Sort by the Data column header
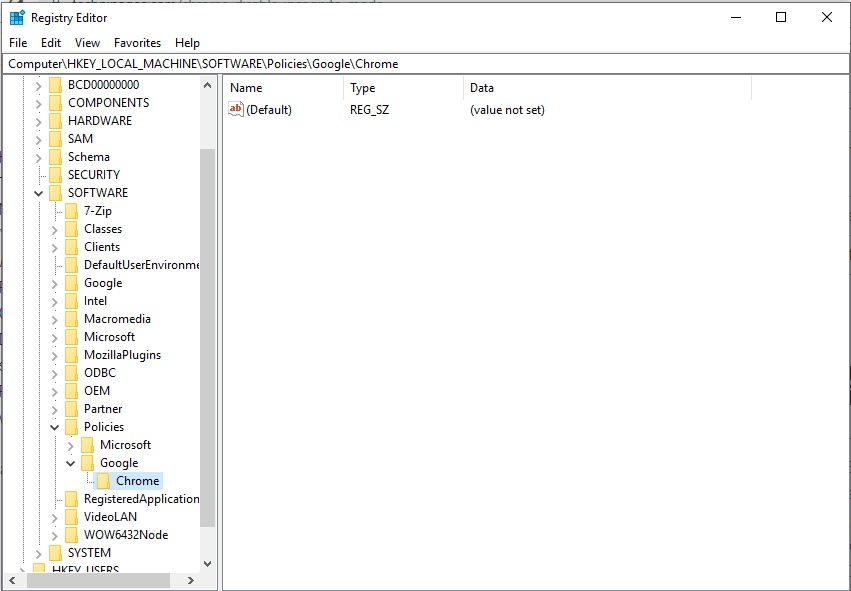 pos(608,88)
